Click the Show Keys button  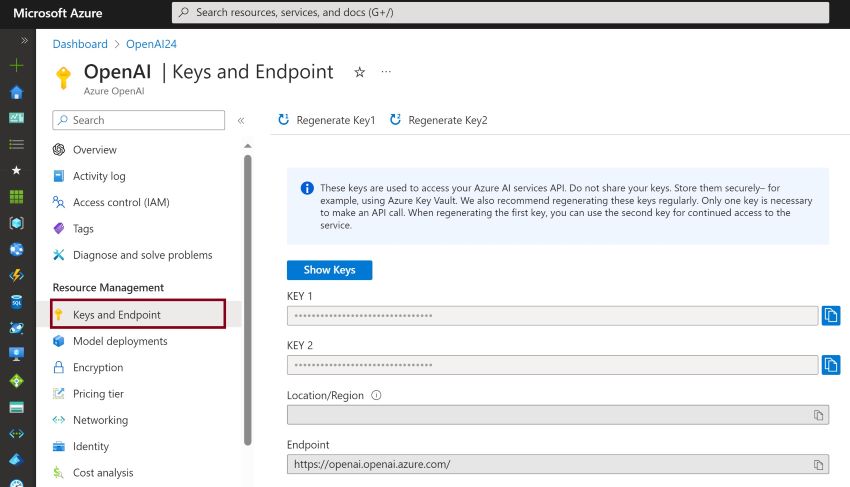point(329,270)
